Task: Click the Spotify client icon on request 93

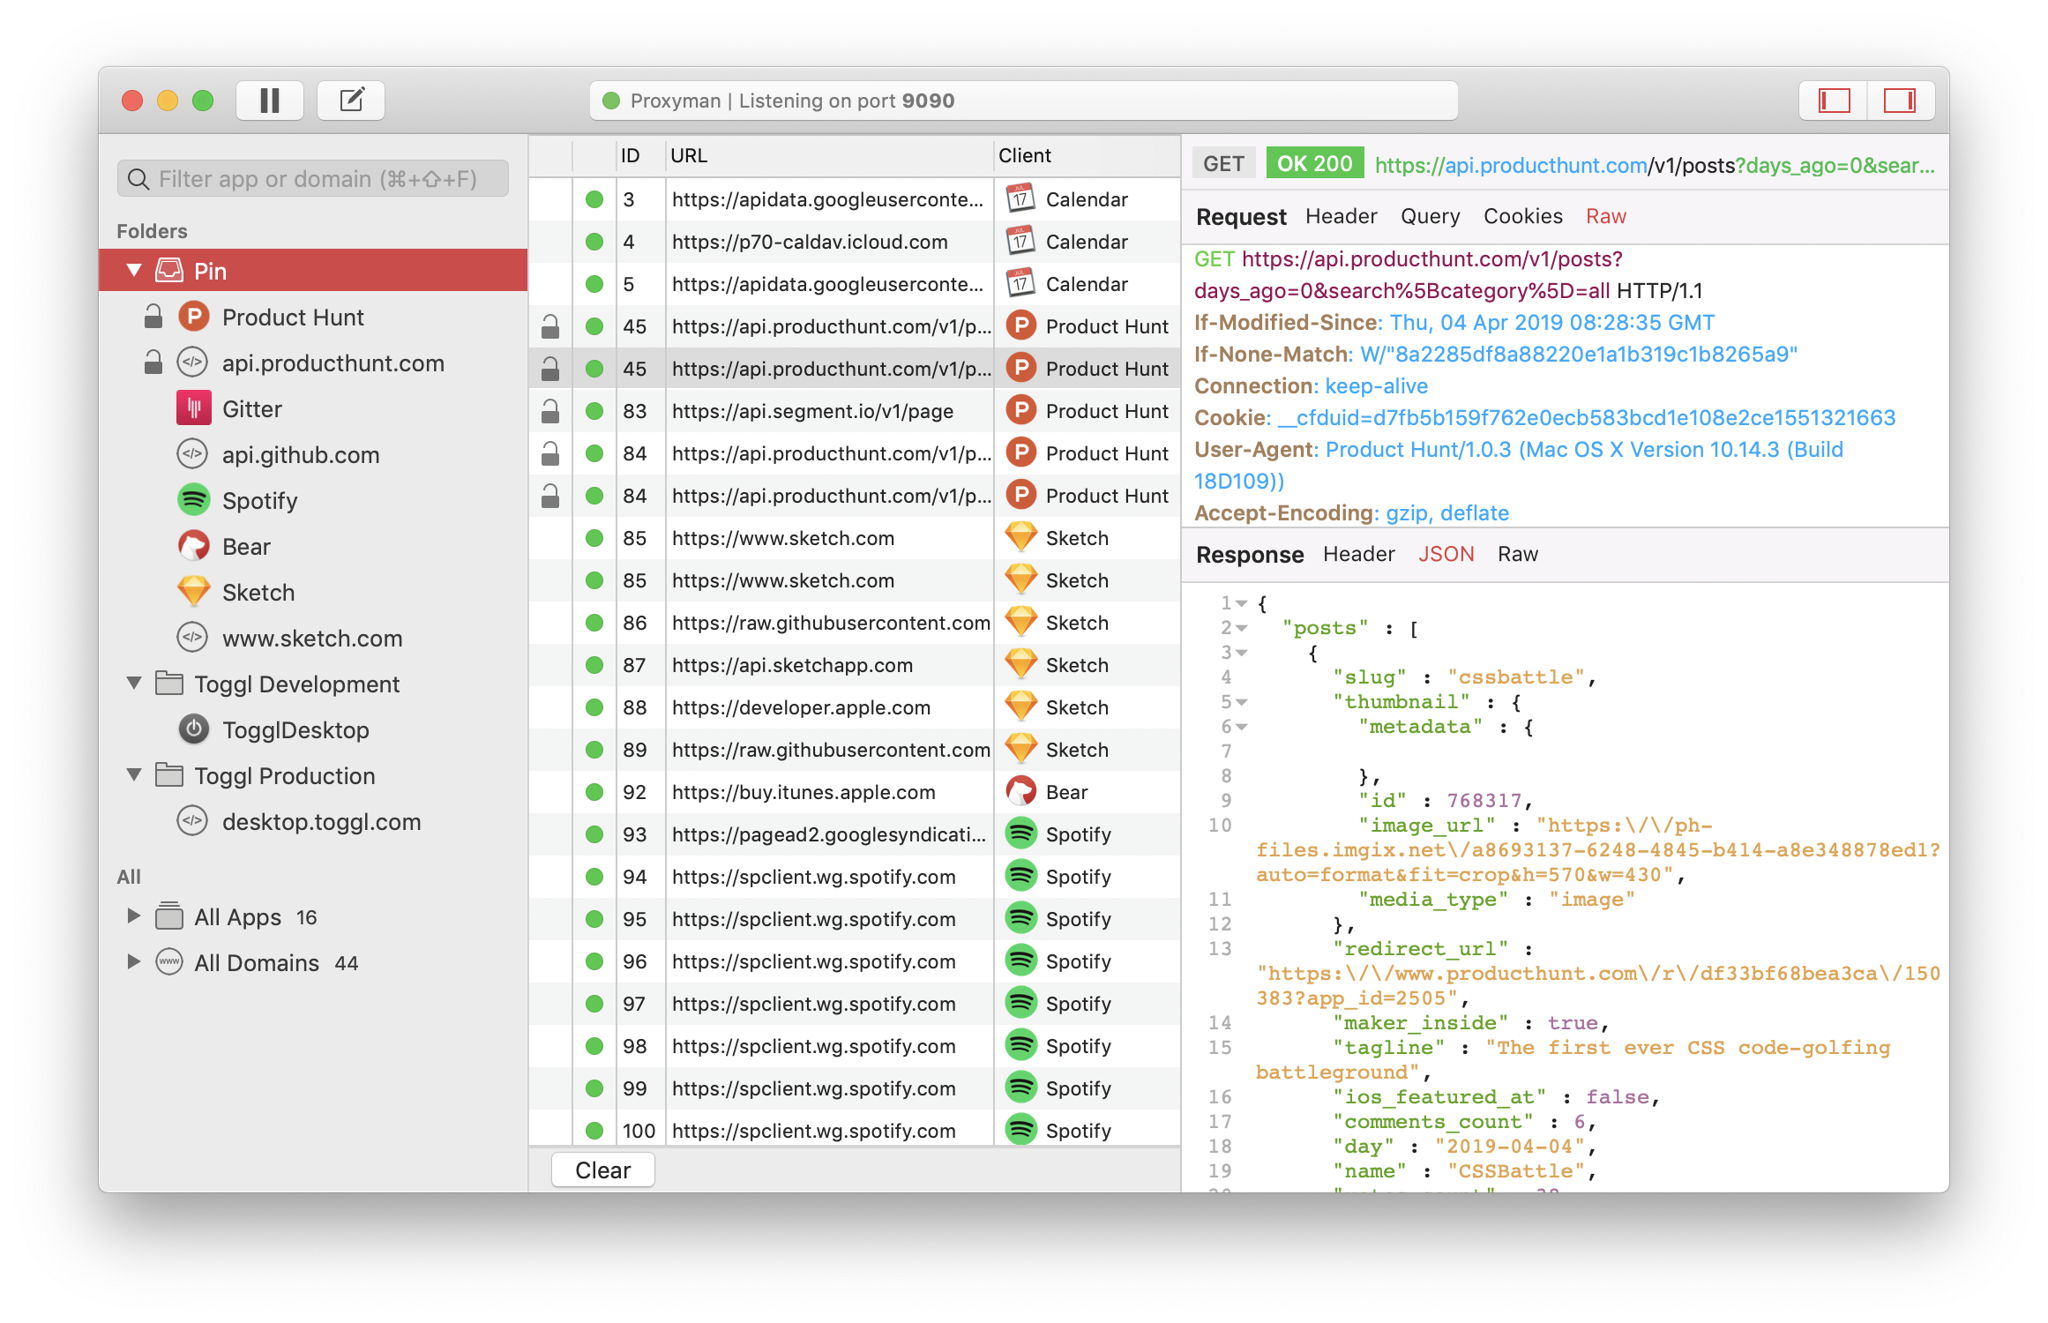Action: (1020, 834)
